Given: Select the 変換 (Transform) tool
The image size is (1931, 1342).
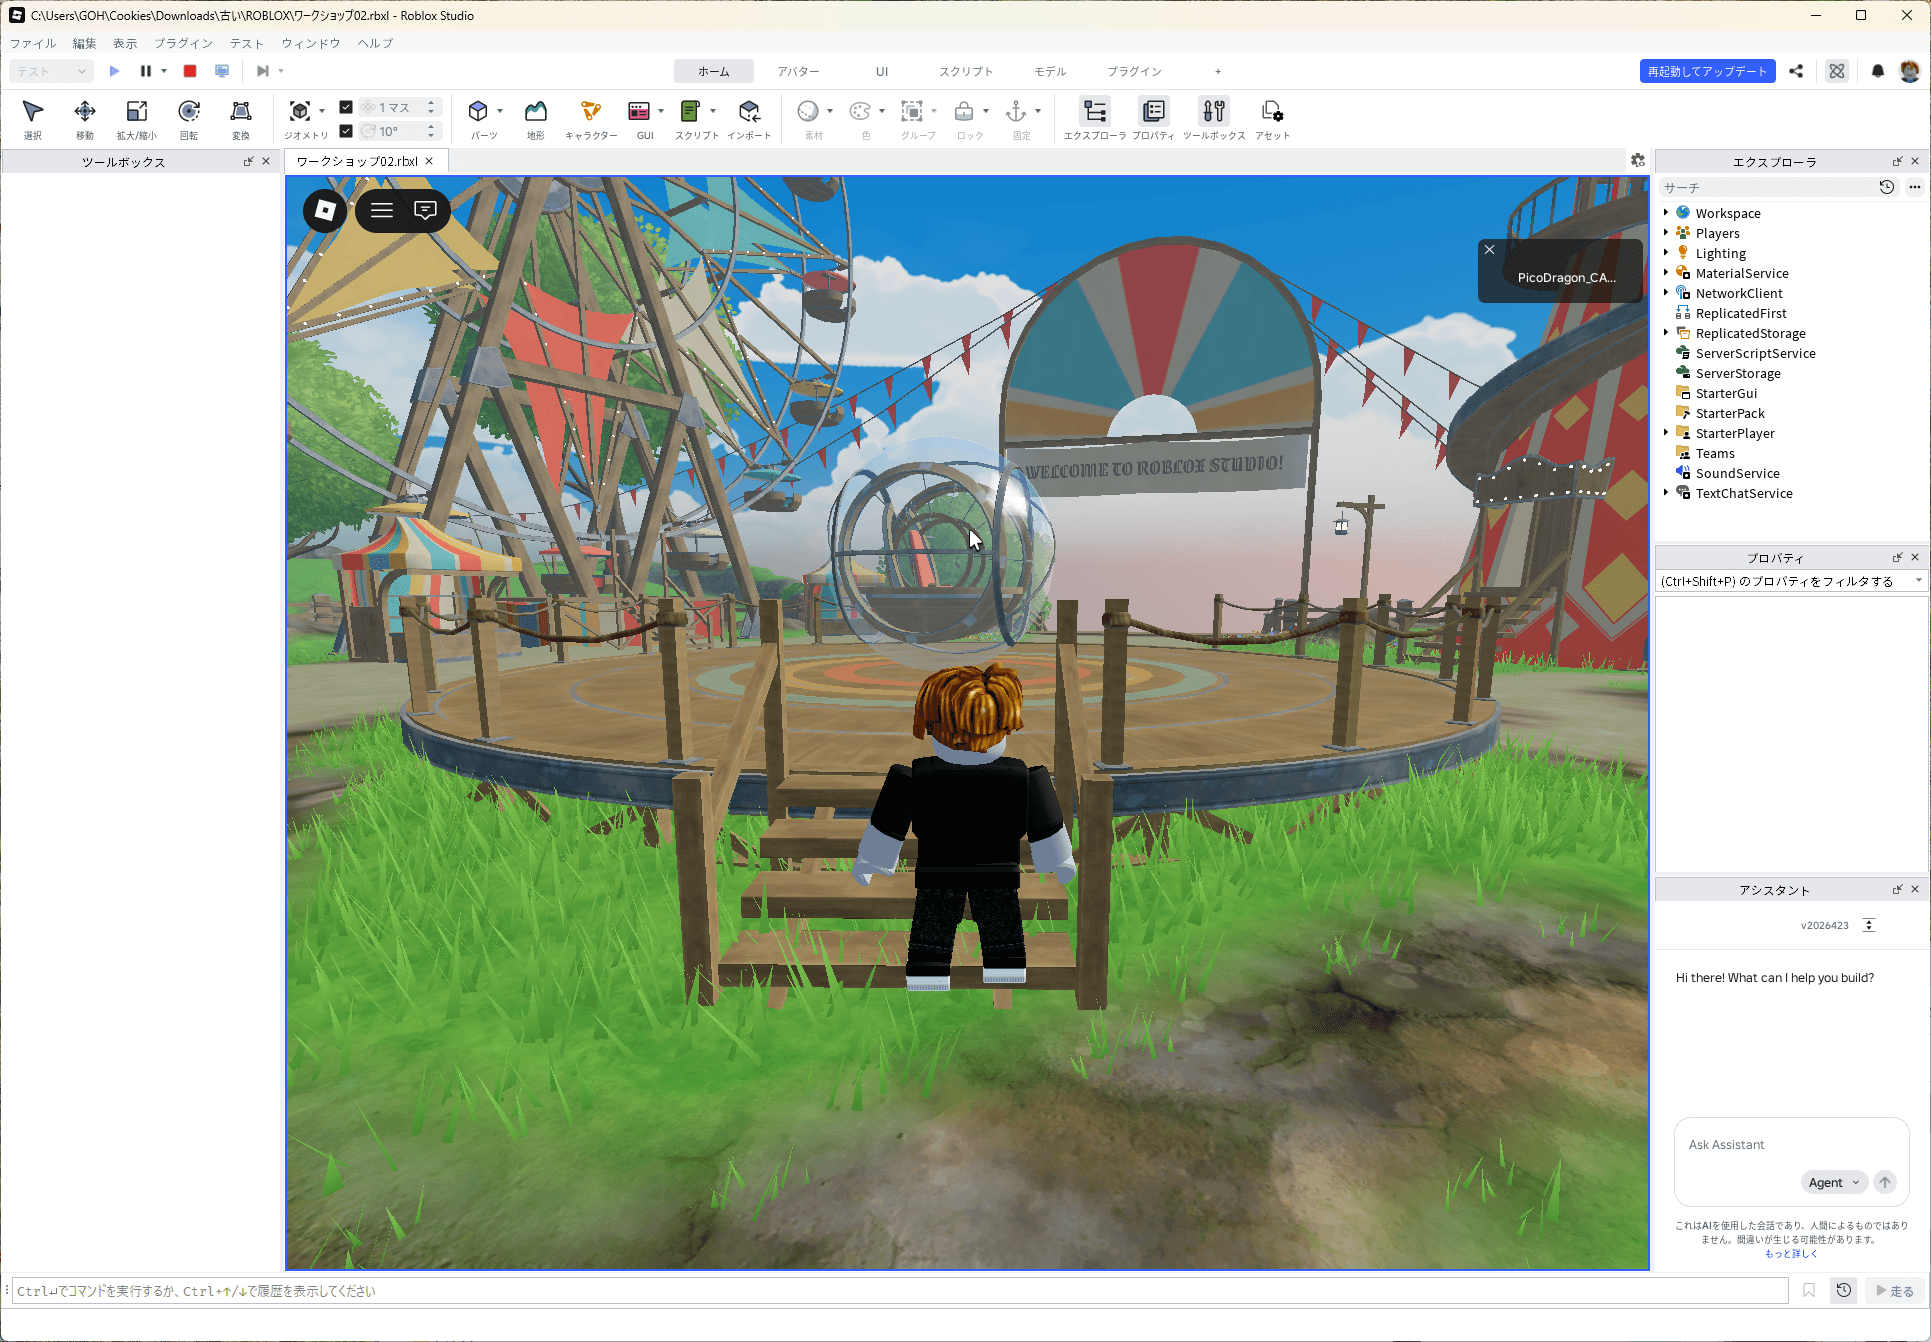Looking at the screenshot, I should click(x=241, y=119).
